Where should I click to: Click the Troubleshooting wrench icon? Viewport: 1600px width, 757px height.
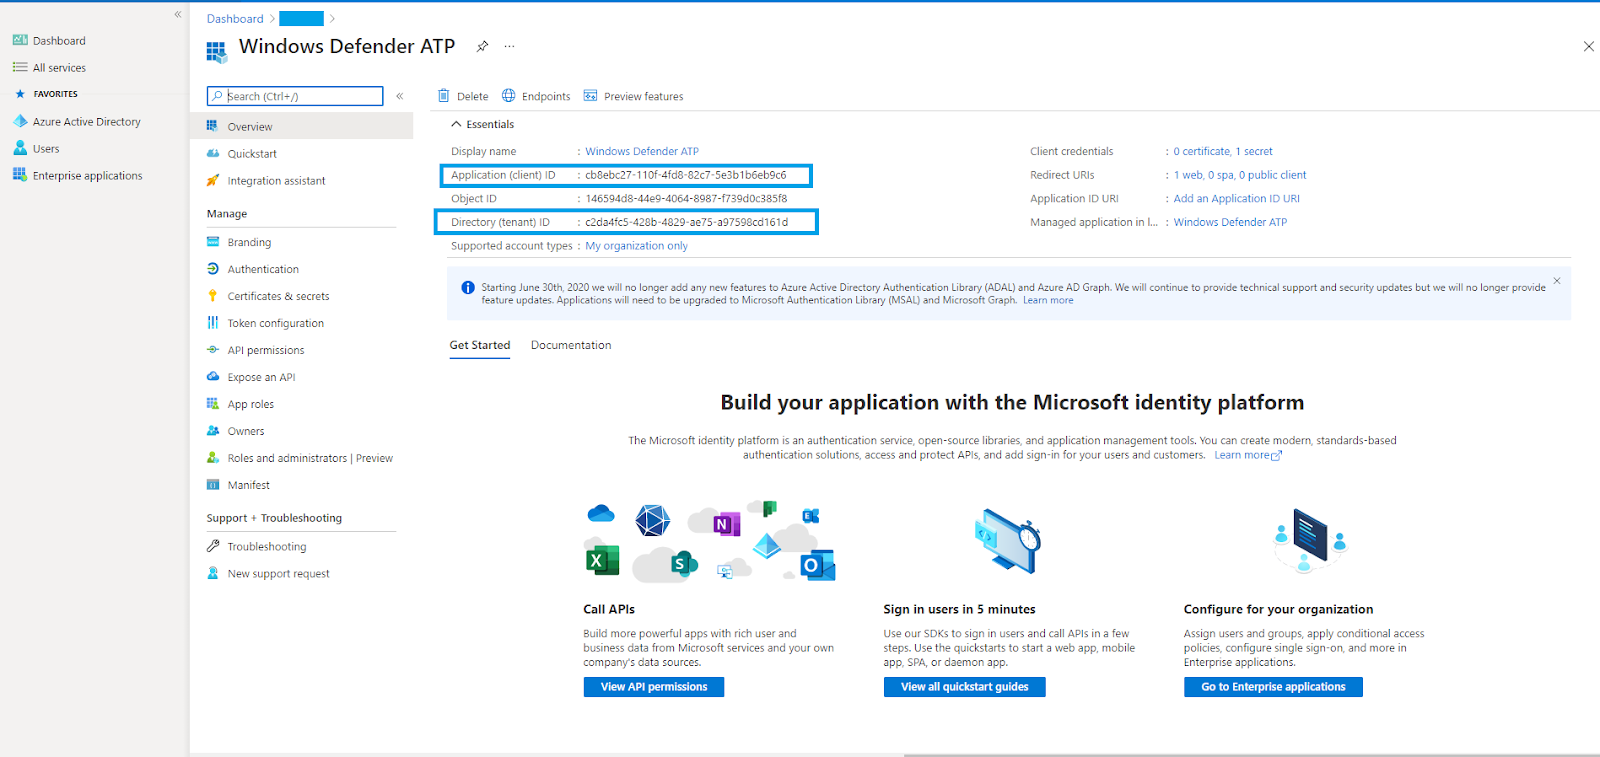point(212,546)
